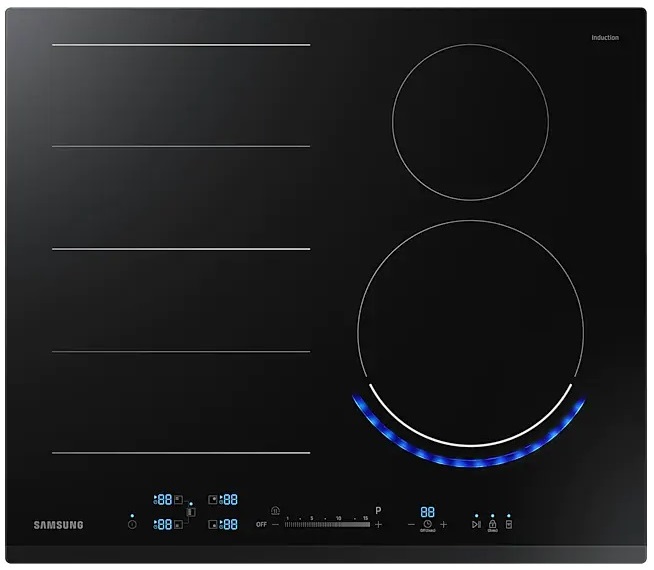The height and width of the screenshot is (570, 654).
Task: Tap level 10 on power slider
Action: [x=338, y=524]
